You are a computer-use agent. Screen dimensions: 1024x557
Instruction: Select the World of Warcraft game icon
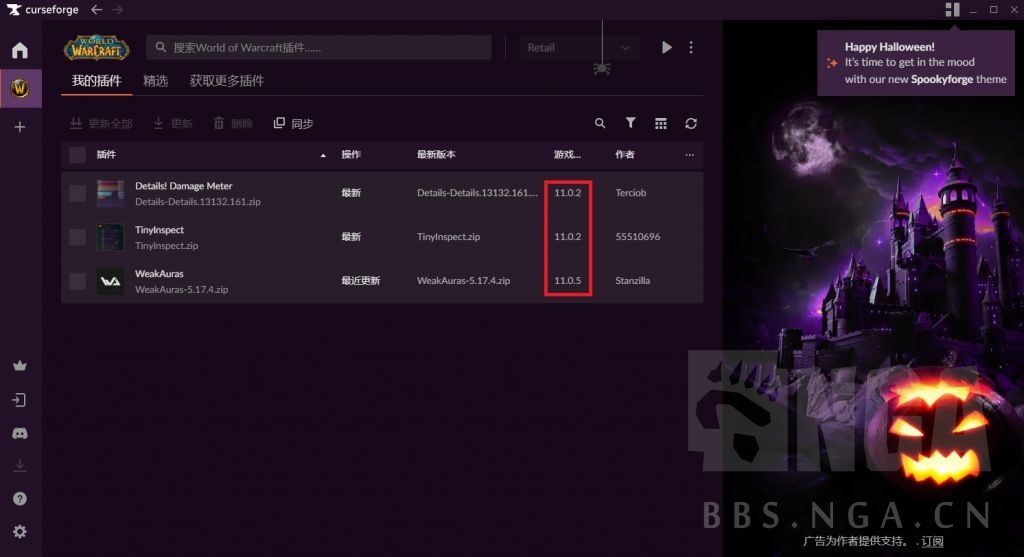(20, 89)
